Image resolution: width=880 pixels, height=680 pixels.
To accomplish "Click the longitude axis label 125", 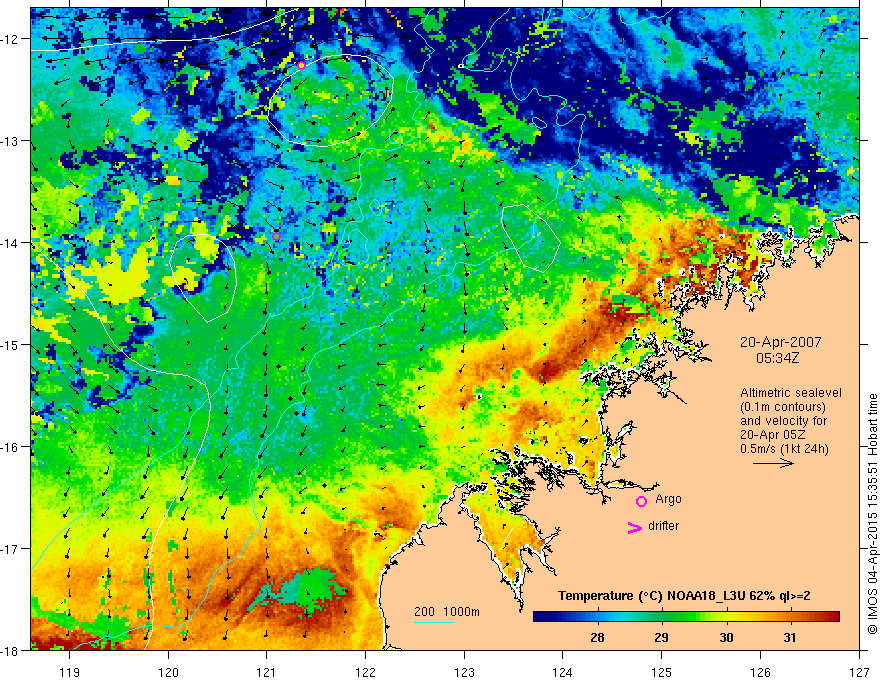I will [x=662, y=672].
